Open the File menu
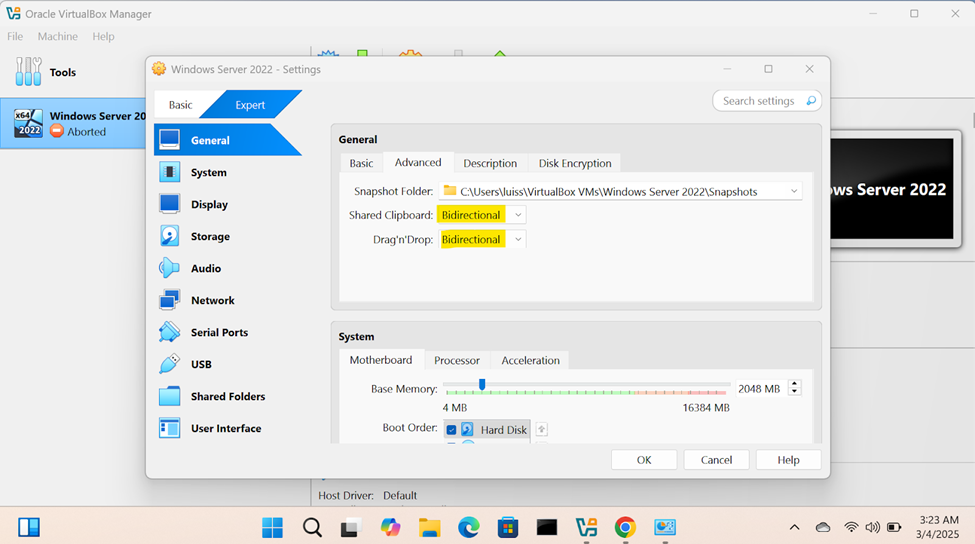This screenshot has height=544, width=975. coord(15,36)
